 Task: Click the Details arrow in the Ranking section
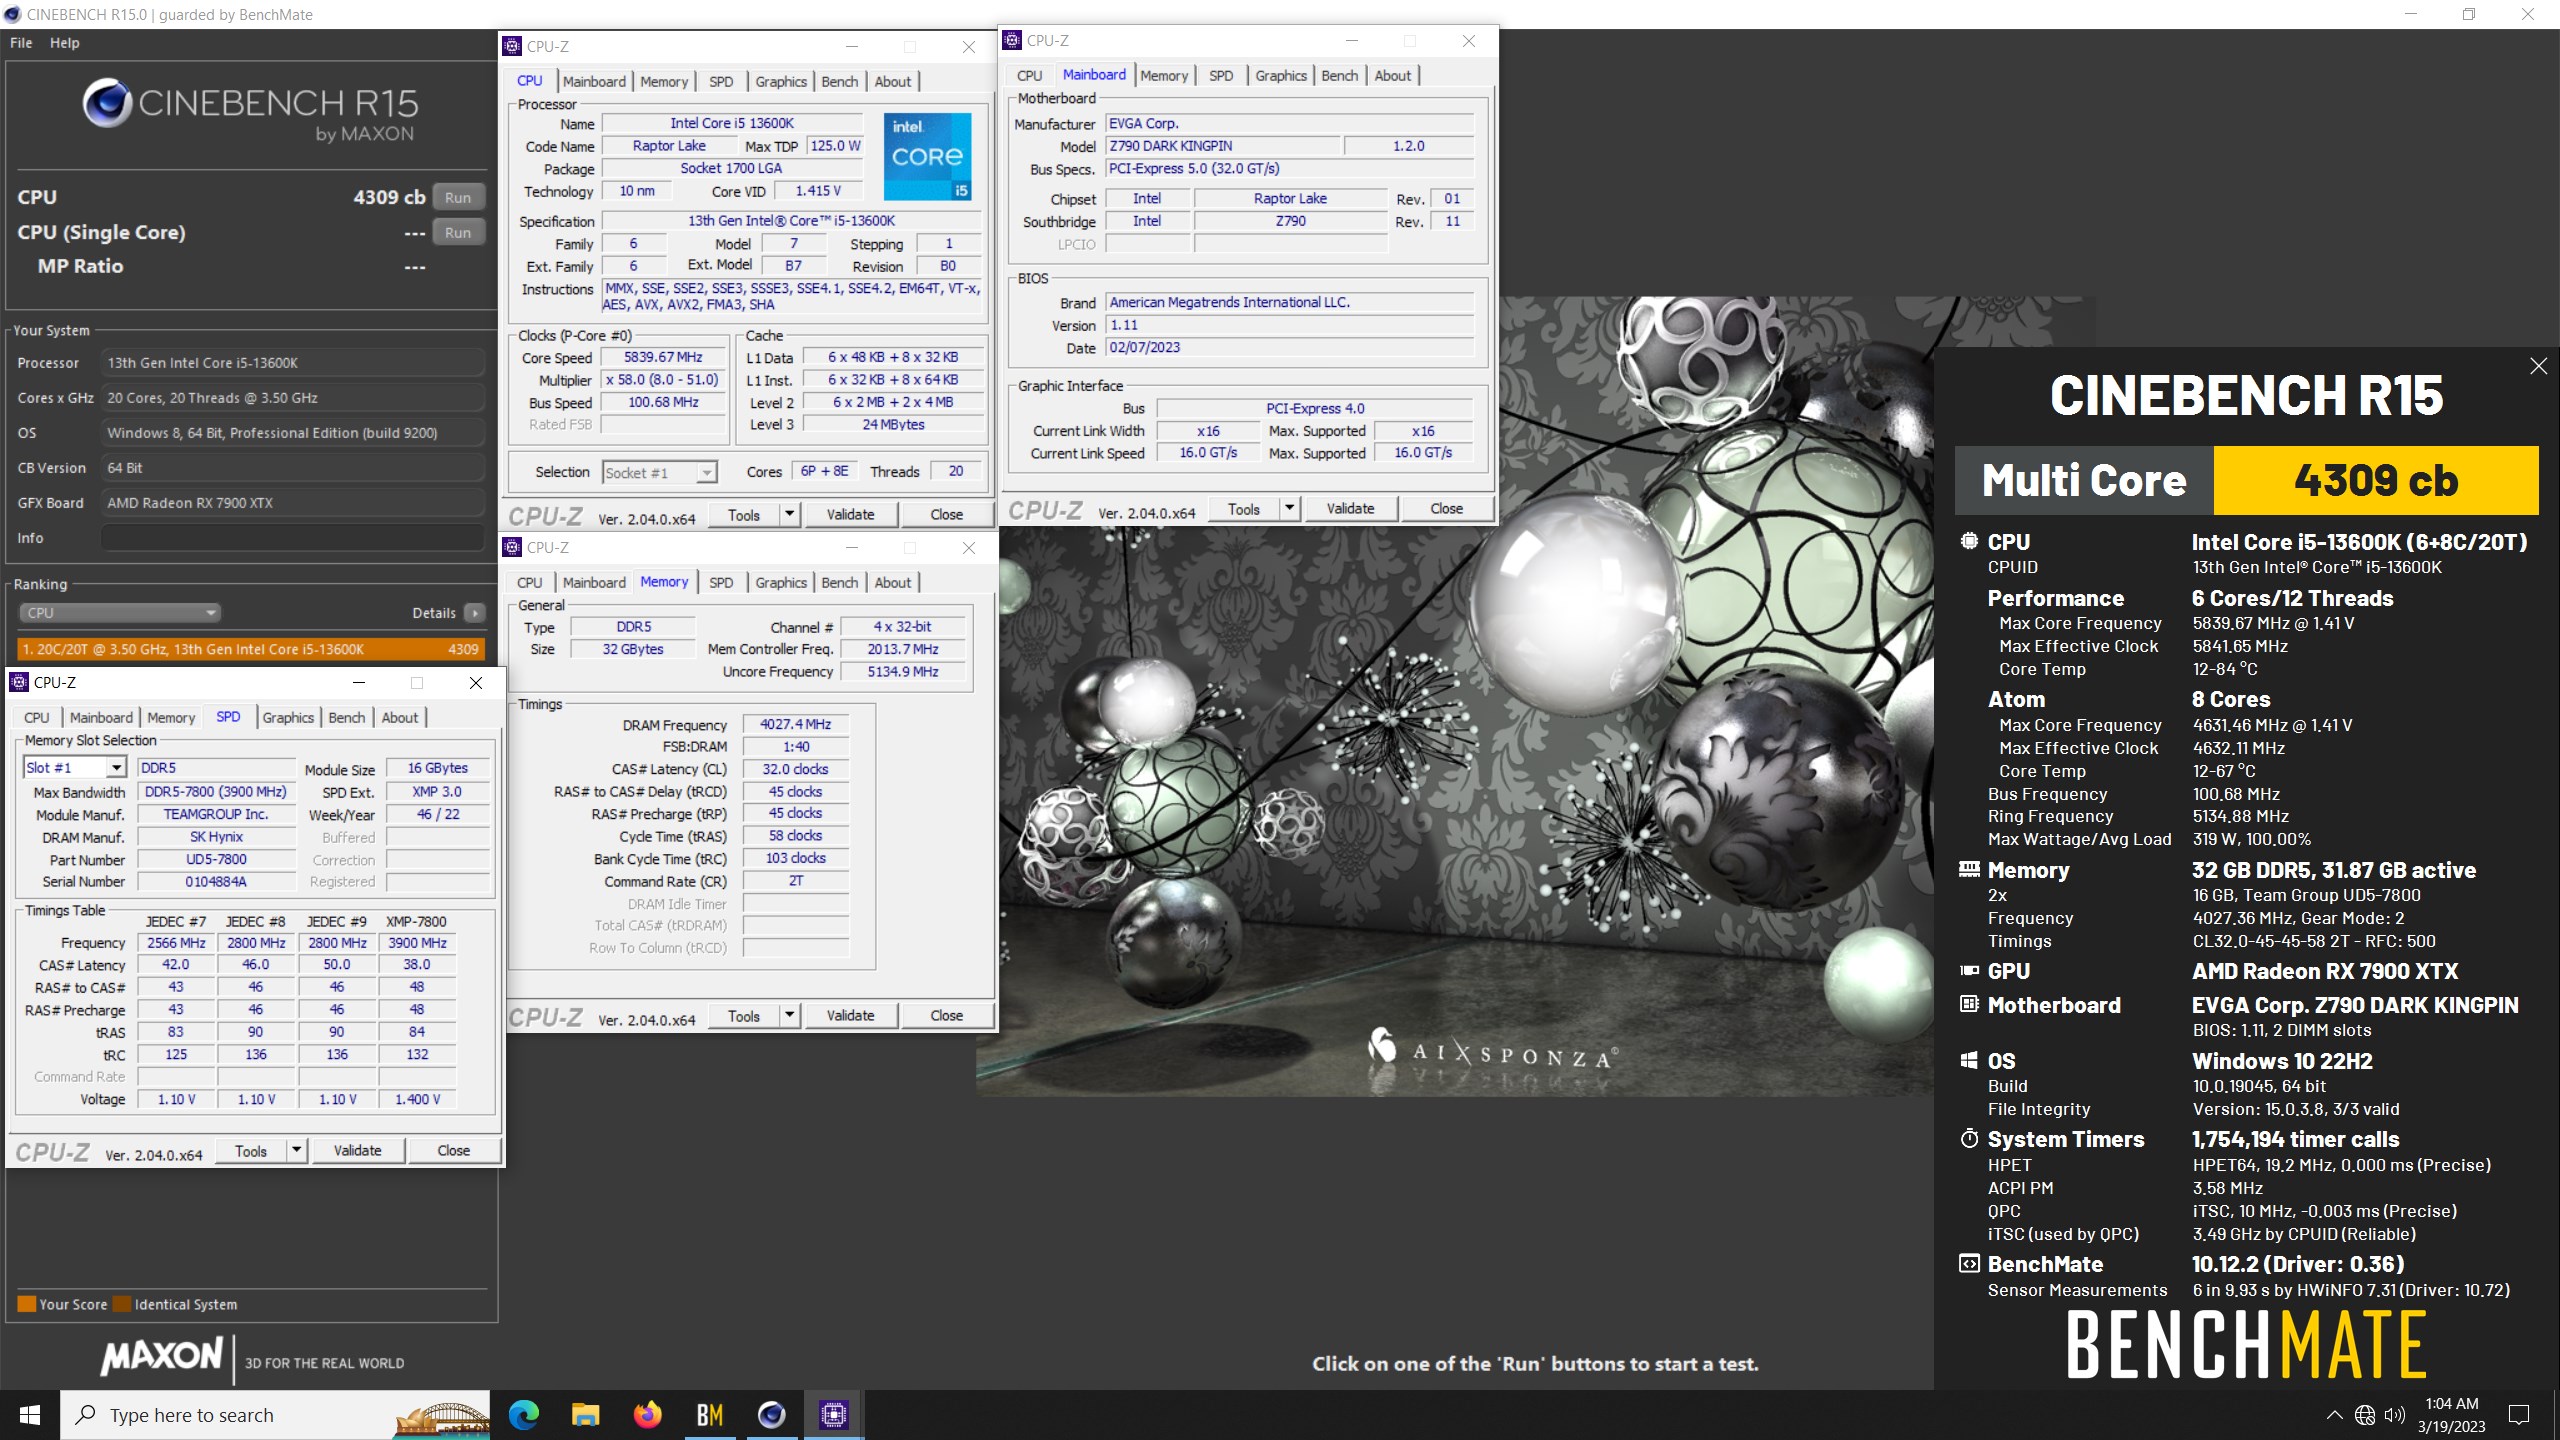475,613
